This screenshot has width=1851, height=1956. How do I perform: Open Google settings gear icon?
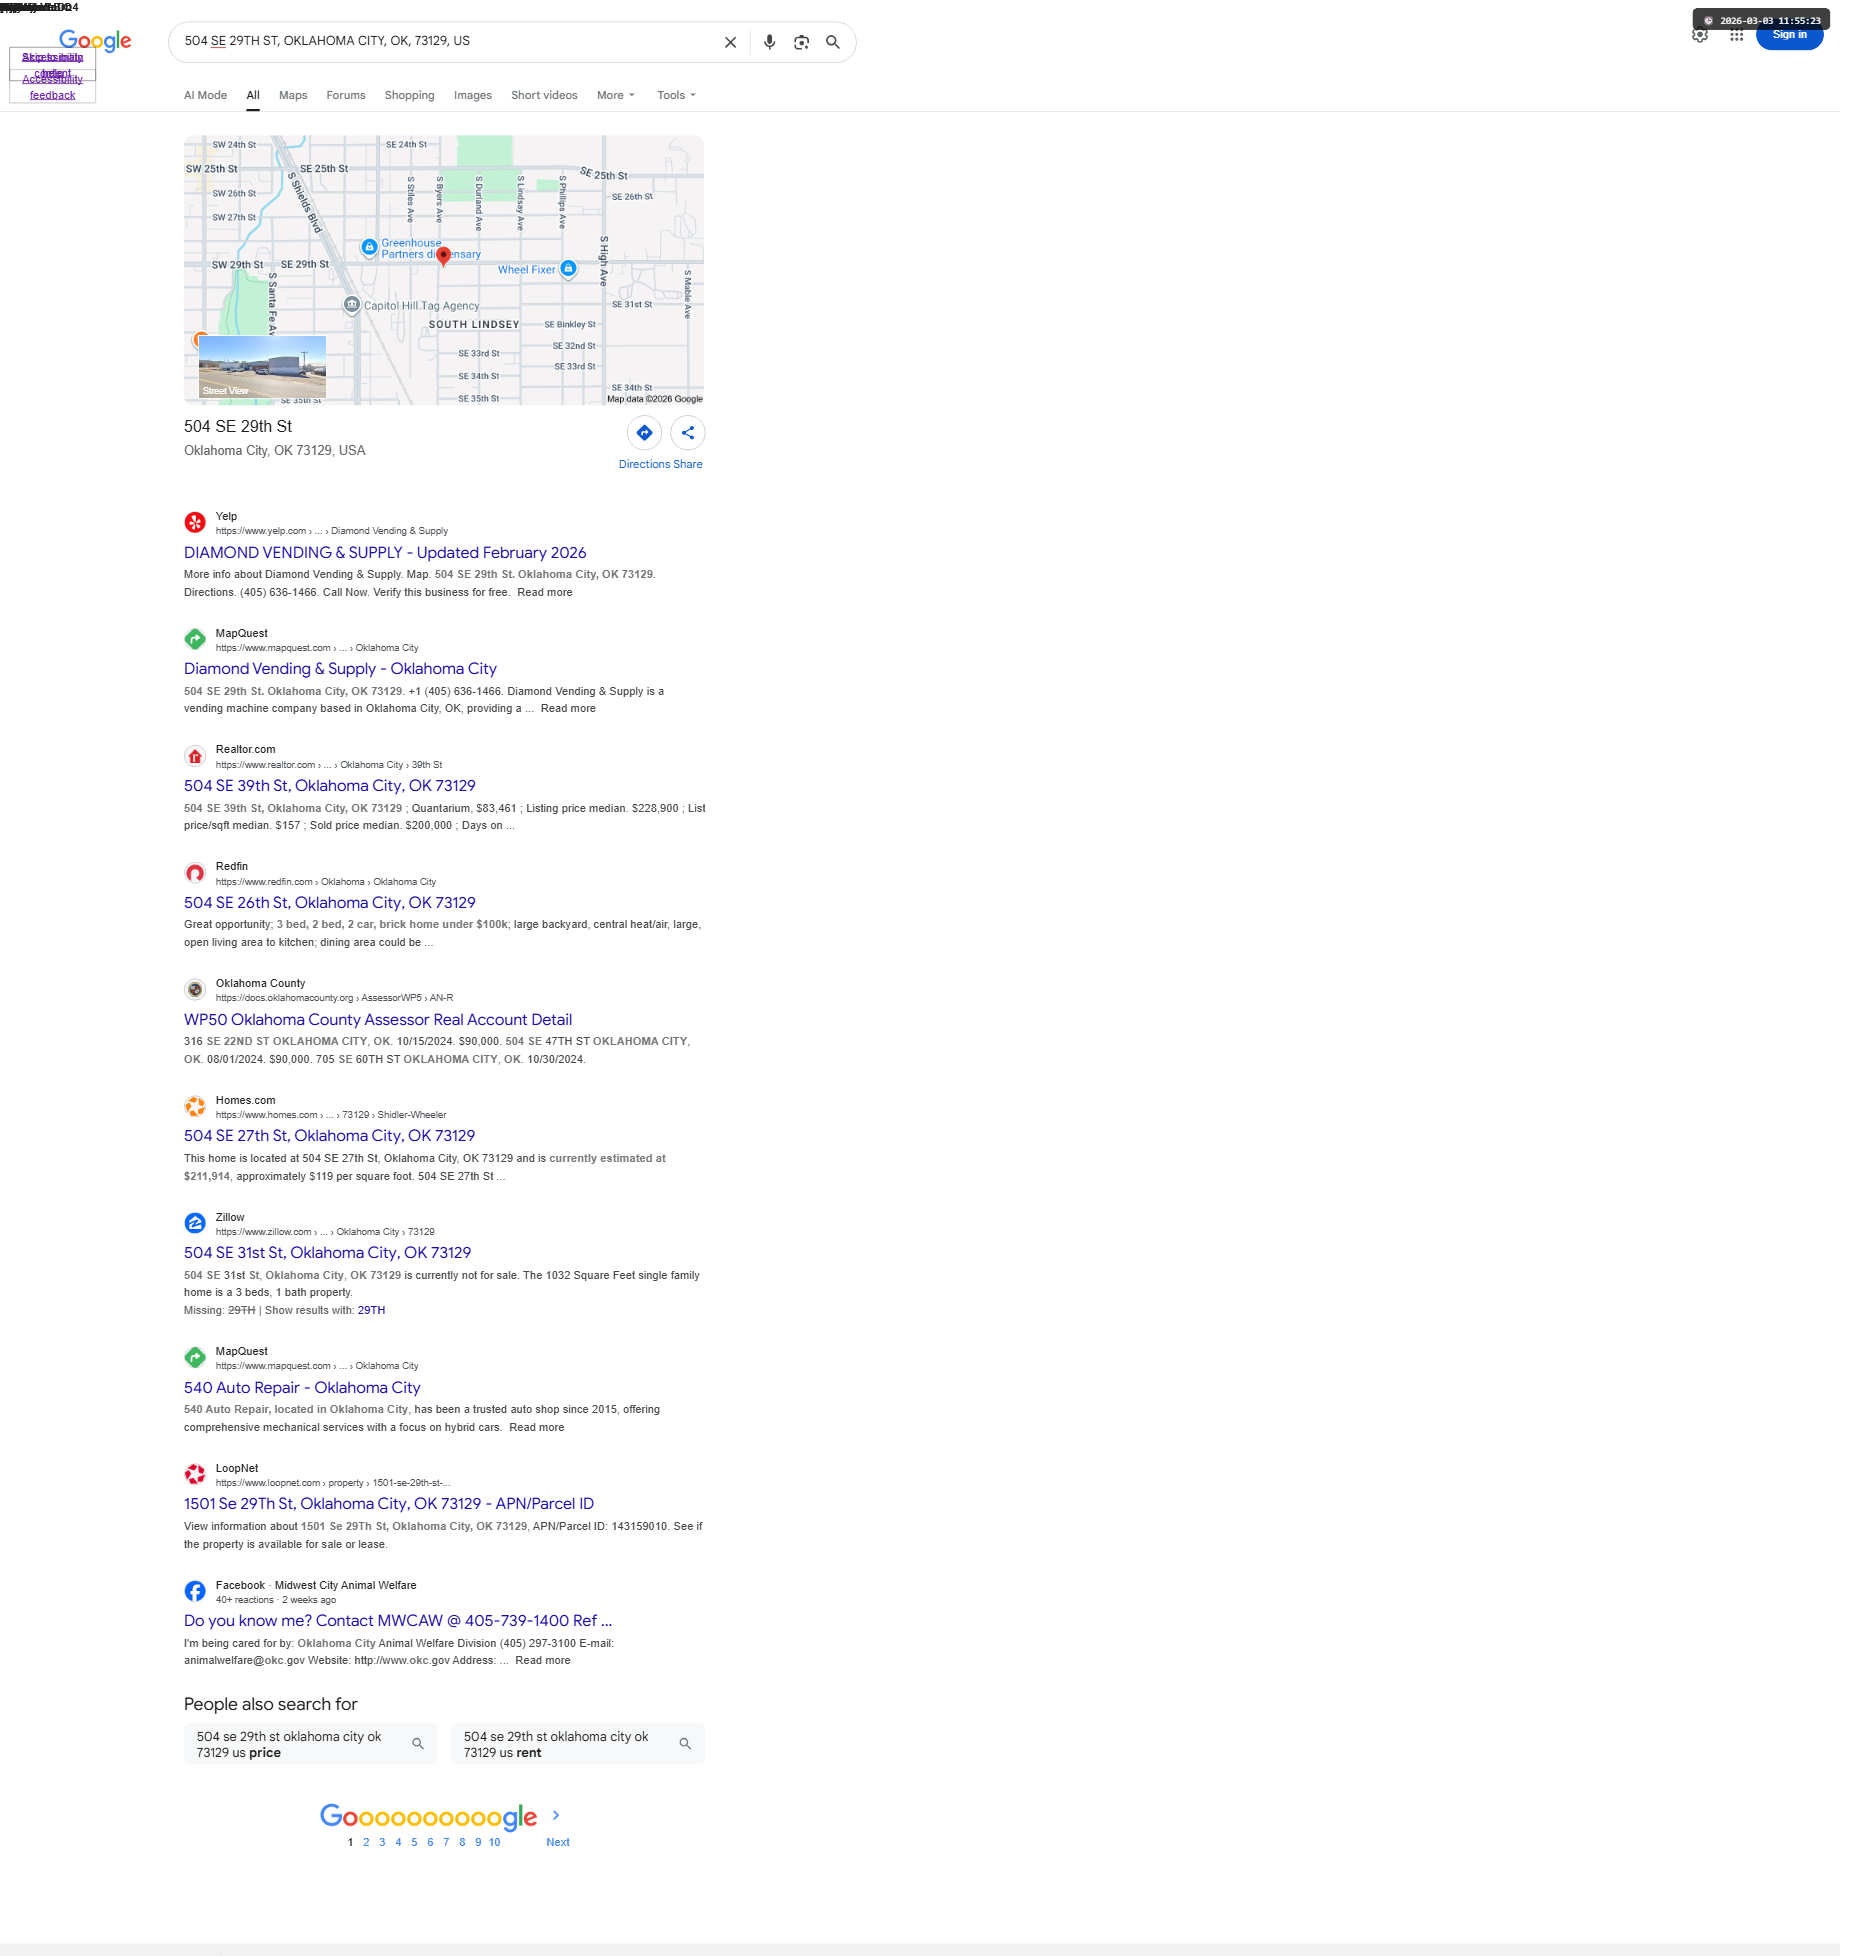pos(1700,35)
